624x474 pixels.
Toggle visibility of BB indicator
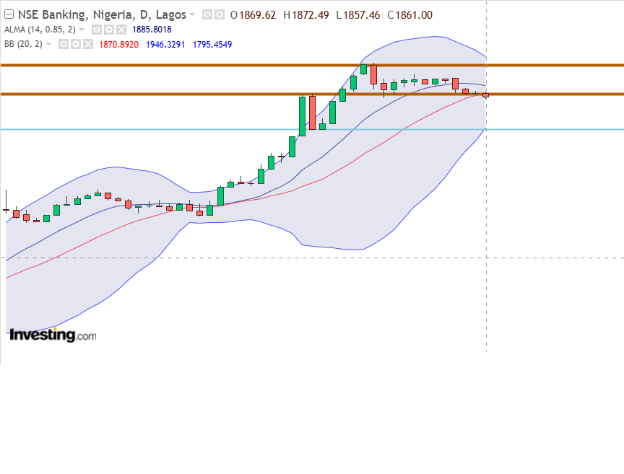pyautogui.click(x=61, y=44)
